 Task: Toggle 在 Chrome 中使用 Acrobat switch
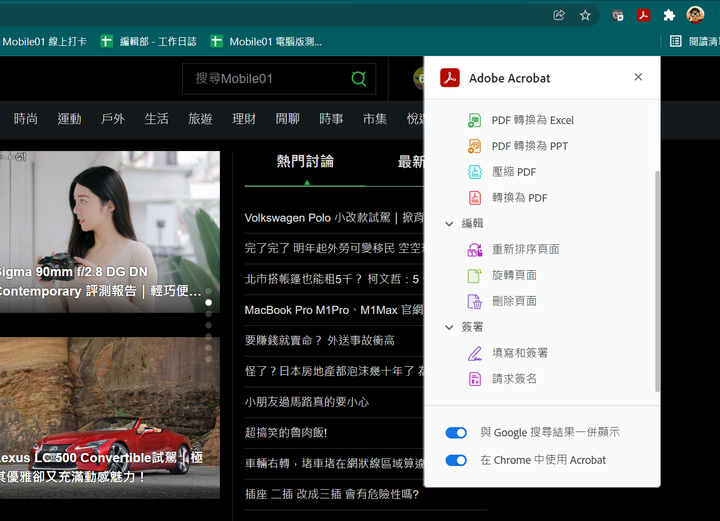click(456, 460)
